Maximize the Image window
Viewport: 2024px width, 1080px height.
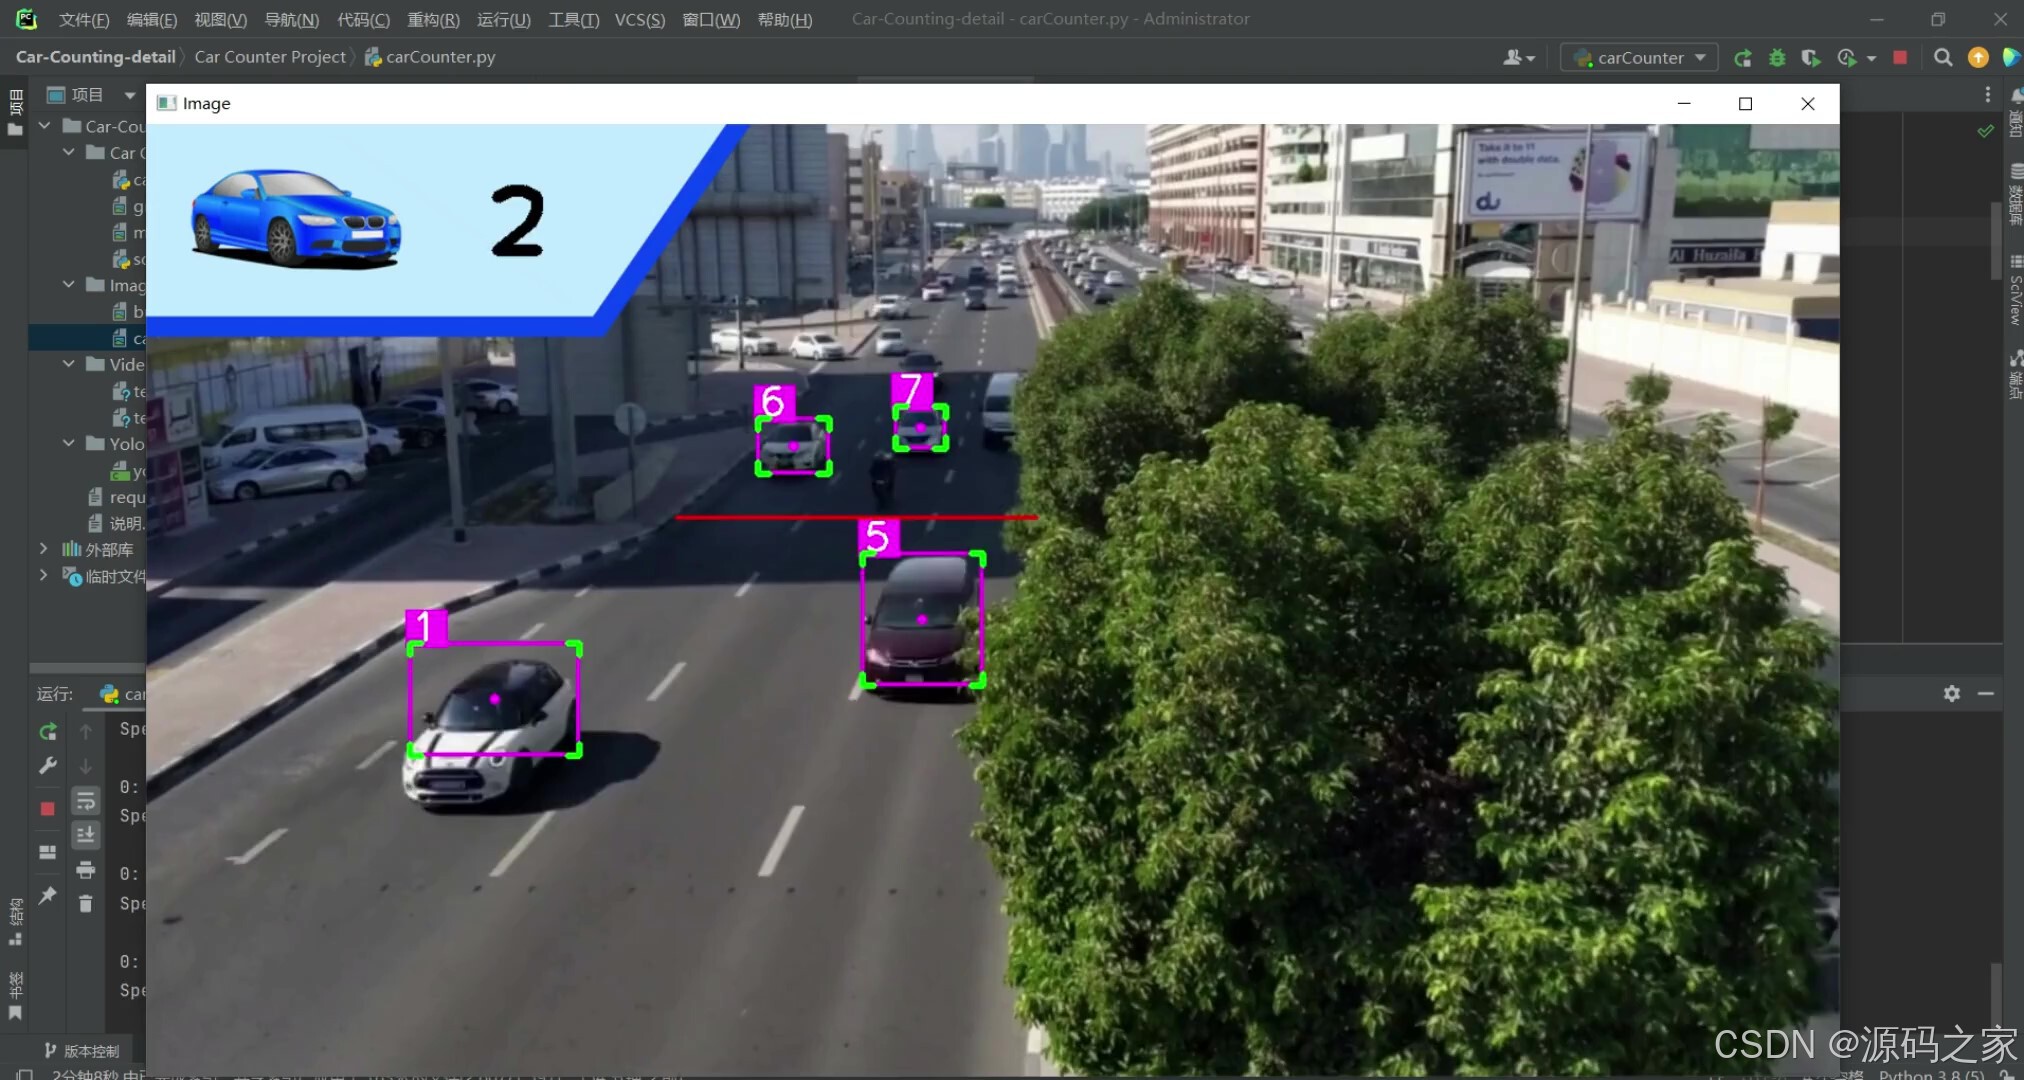[1745, 104]
